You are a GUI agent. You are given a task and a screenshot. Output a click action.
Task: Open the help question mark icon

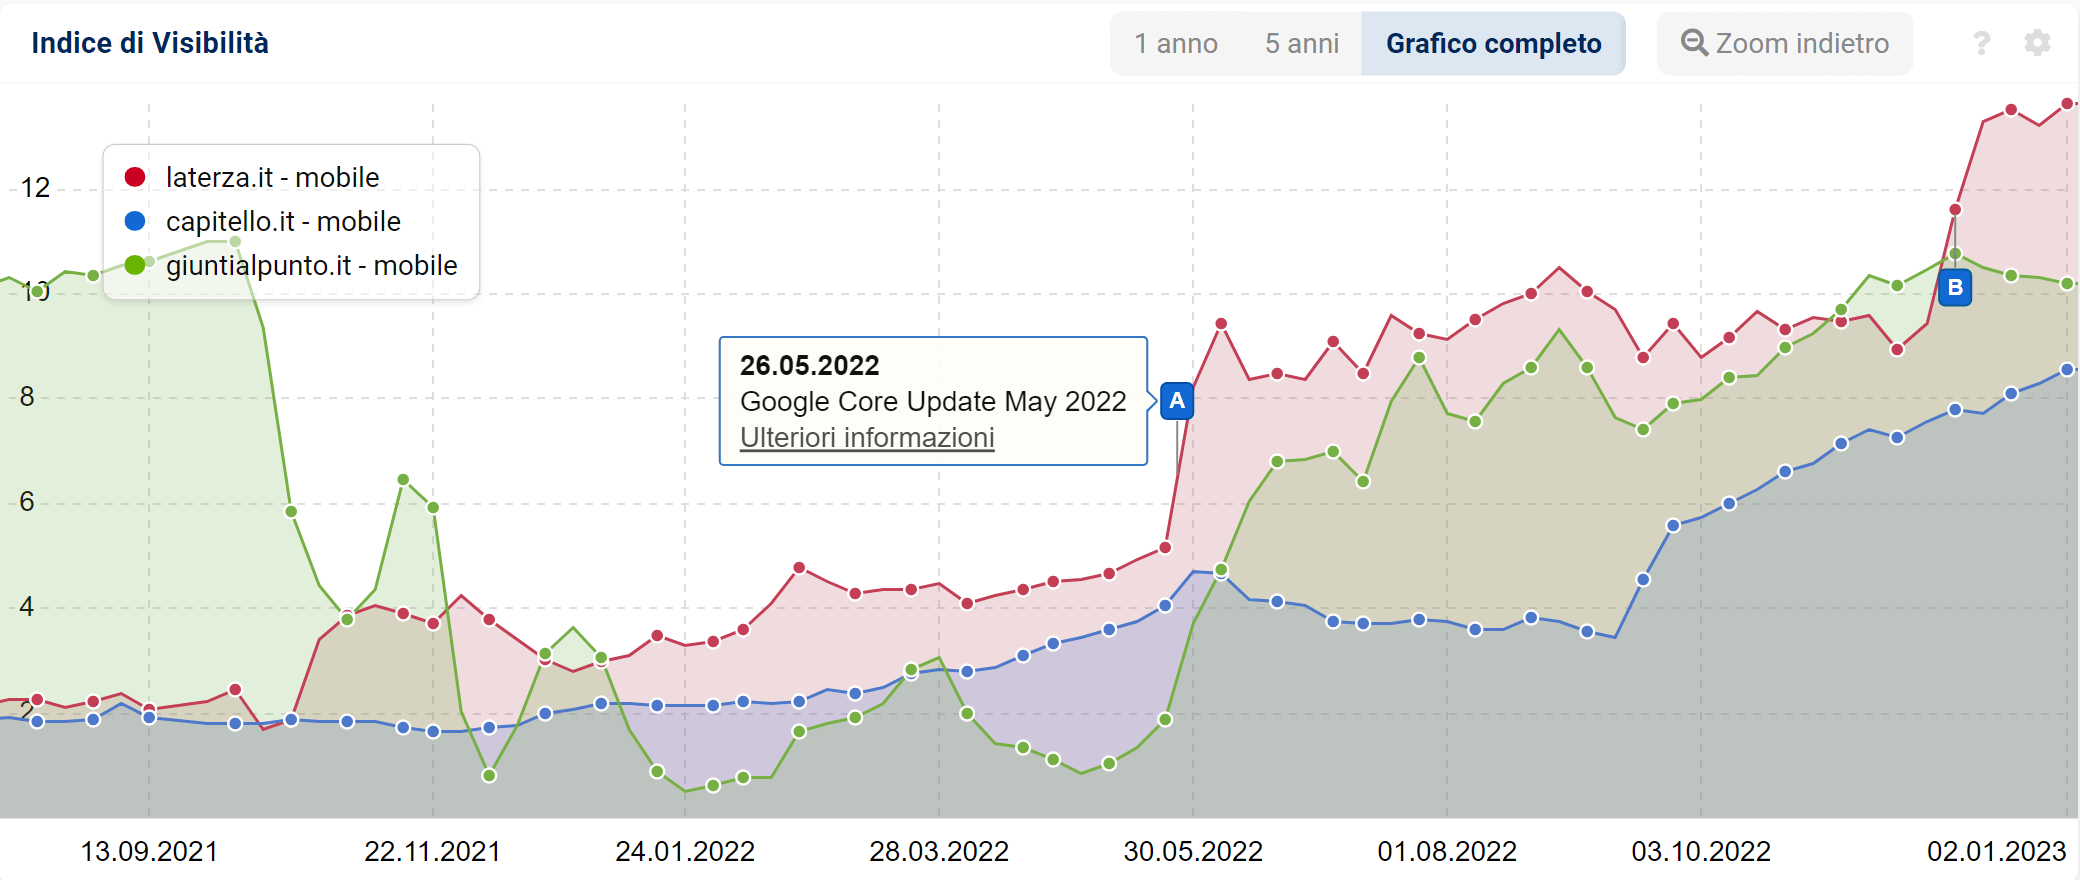1981,43
